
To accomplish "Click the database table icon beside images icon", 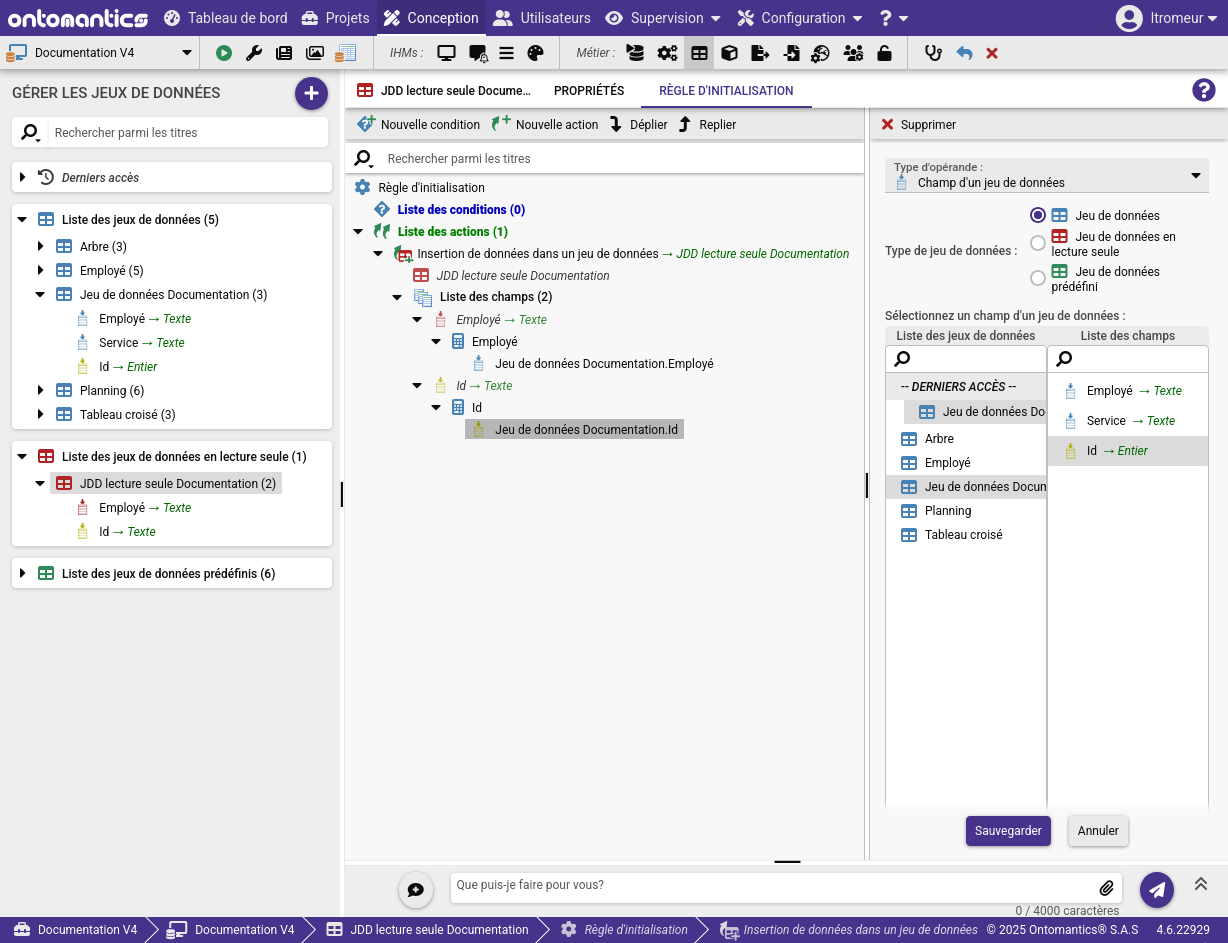I will (346, 53).
